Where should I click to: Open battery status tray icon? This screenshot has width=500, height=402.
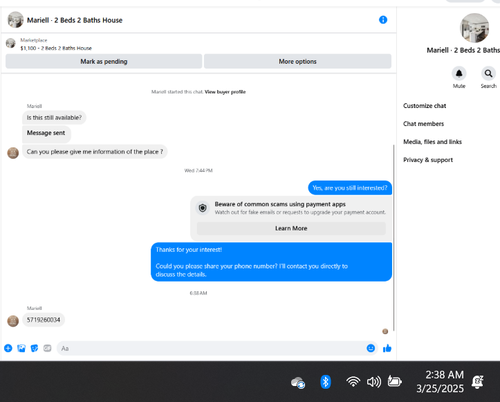point(394,381)
